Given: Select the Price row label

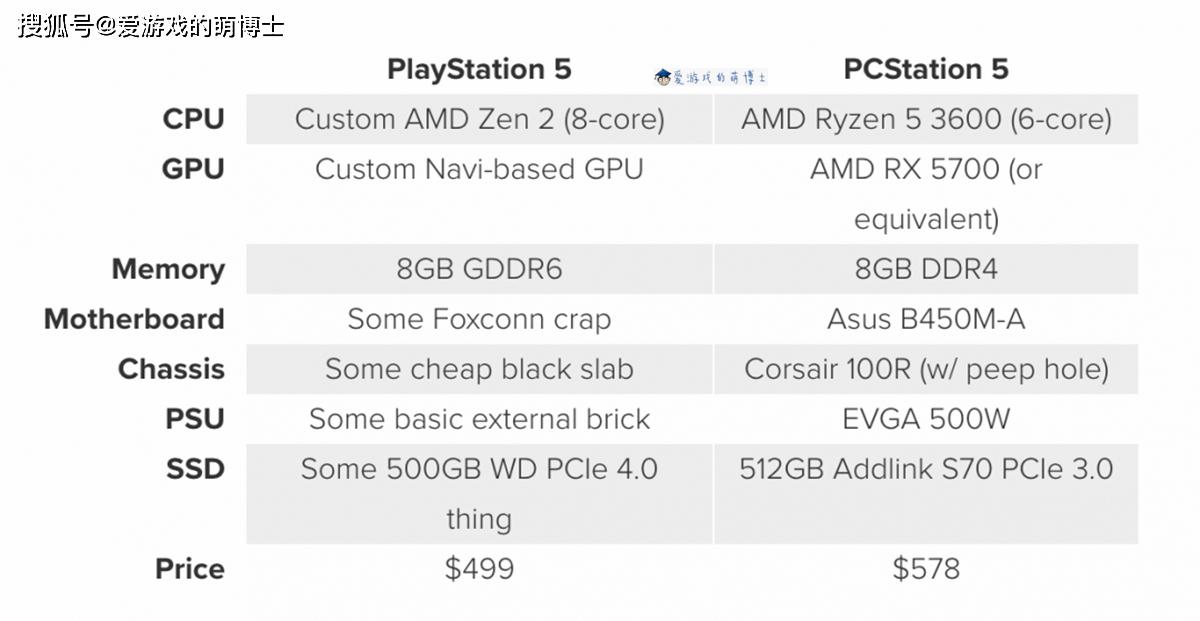Looking at the screenshot, I should click(190, 569).
